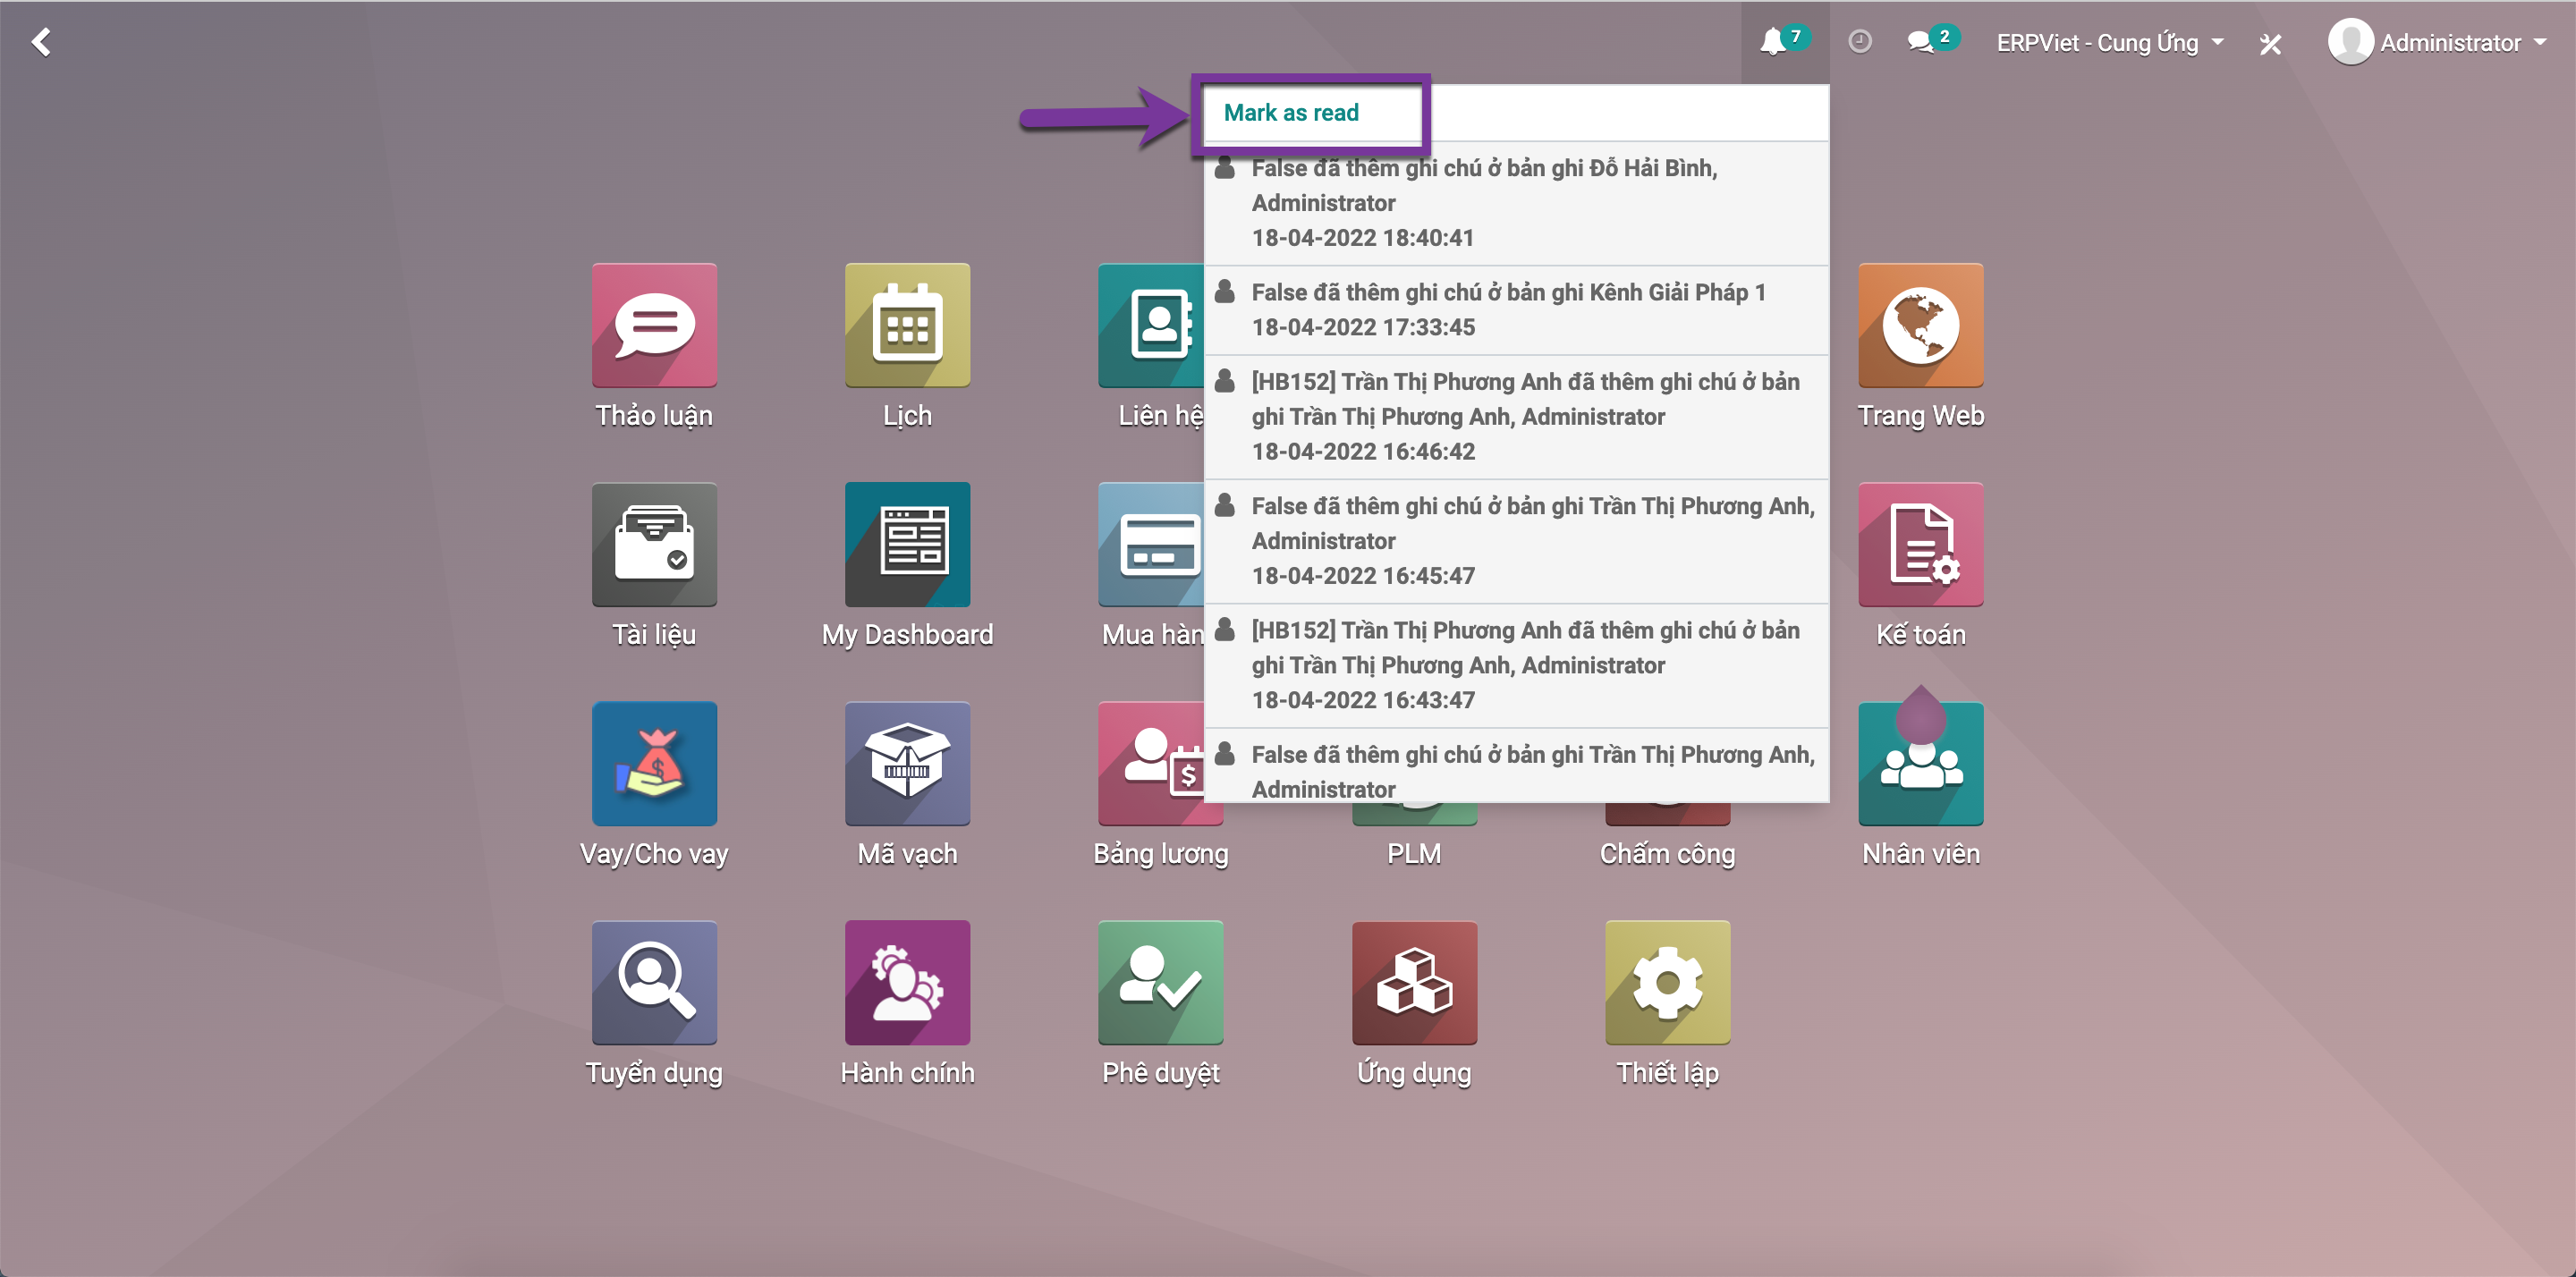This screenshot has height=1277, width=2576.
Task: Open the False notification dated 16:45:47
Action: click(1516, 541)
